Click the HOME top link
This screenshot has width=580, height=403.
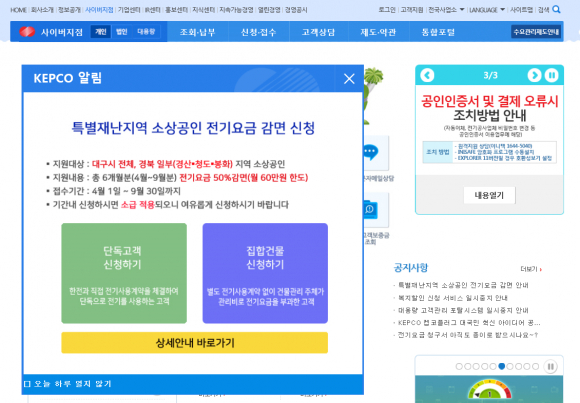pyautogui.click(x=18, y=10)
